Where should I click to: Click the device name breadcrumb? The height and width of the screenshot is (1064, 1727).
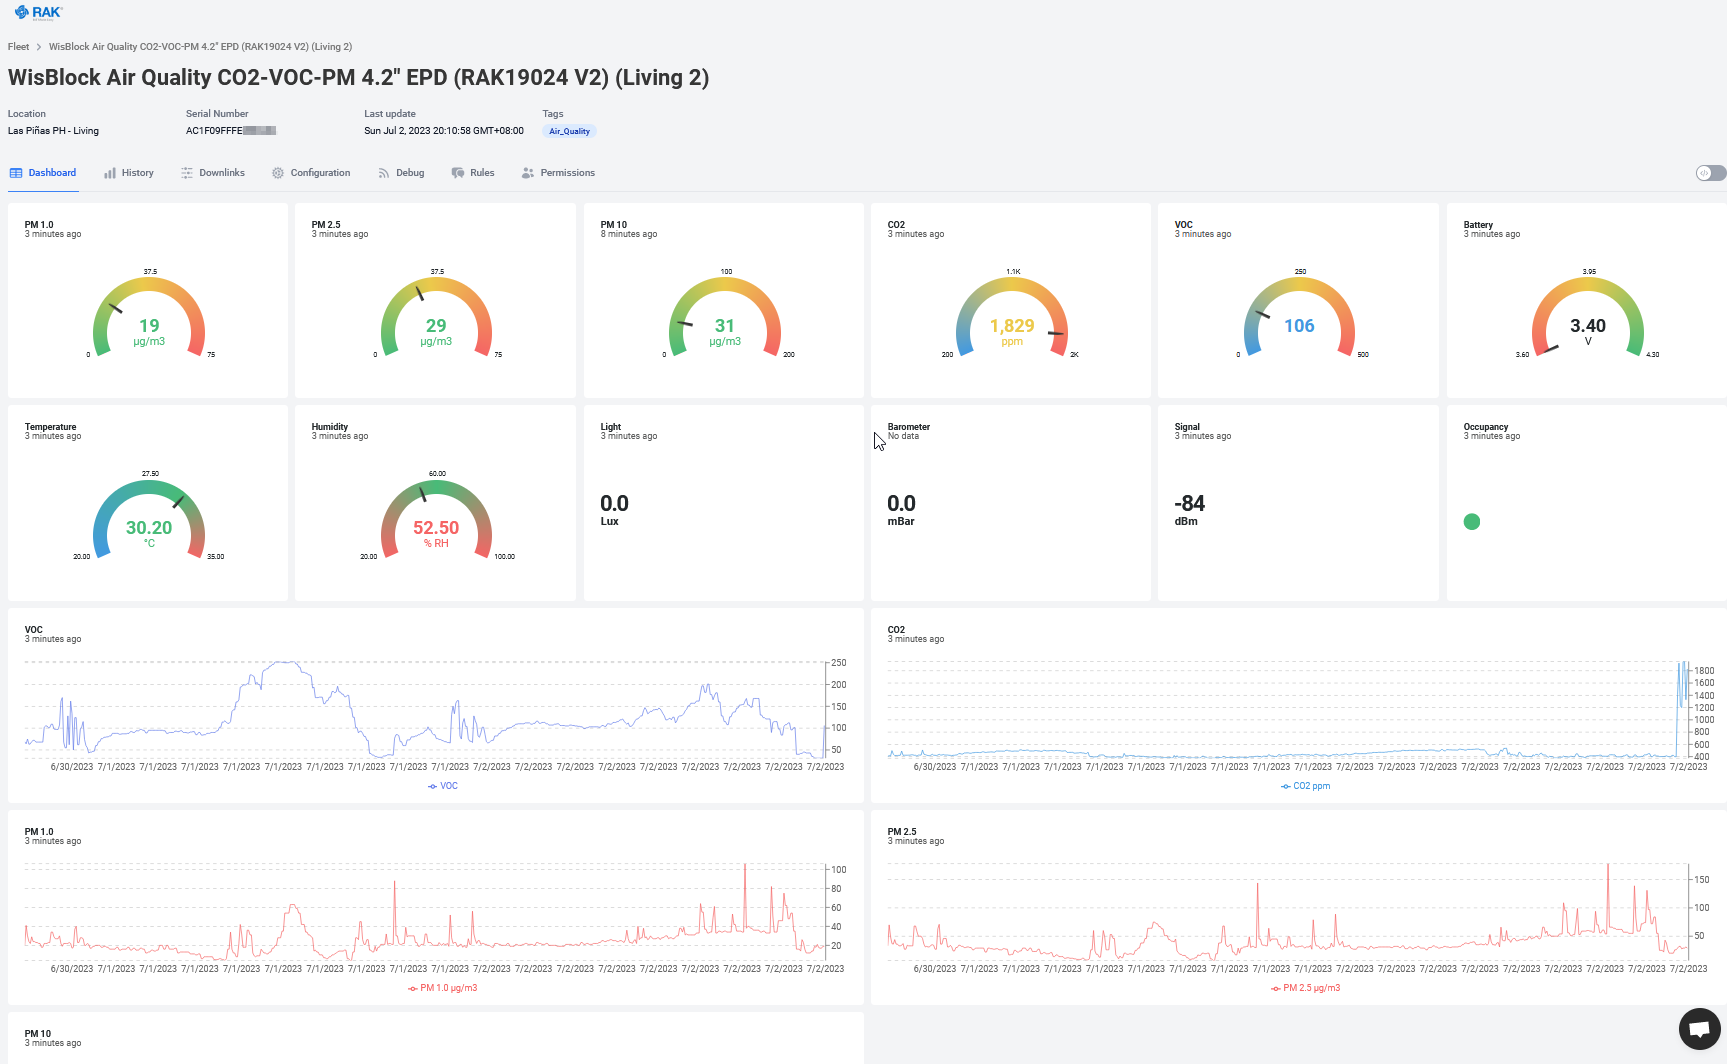(200, 47)
